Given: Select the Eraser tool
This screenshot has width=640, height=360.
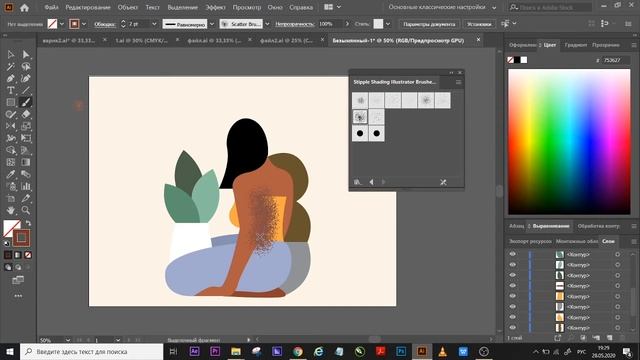Looking at the screenshot, I should [x=26, y=114].
